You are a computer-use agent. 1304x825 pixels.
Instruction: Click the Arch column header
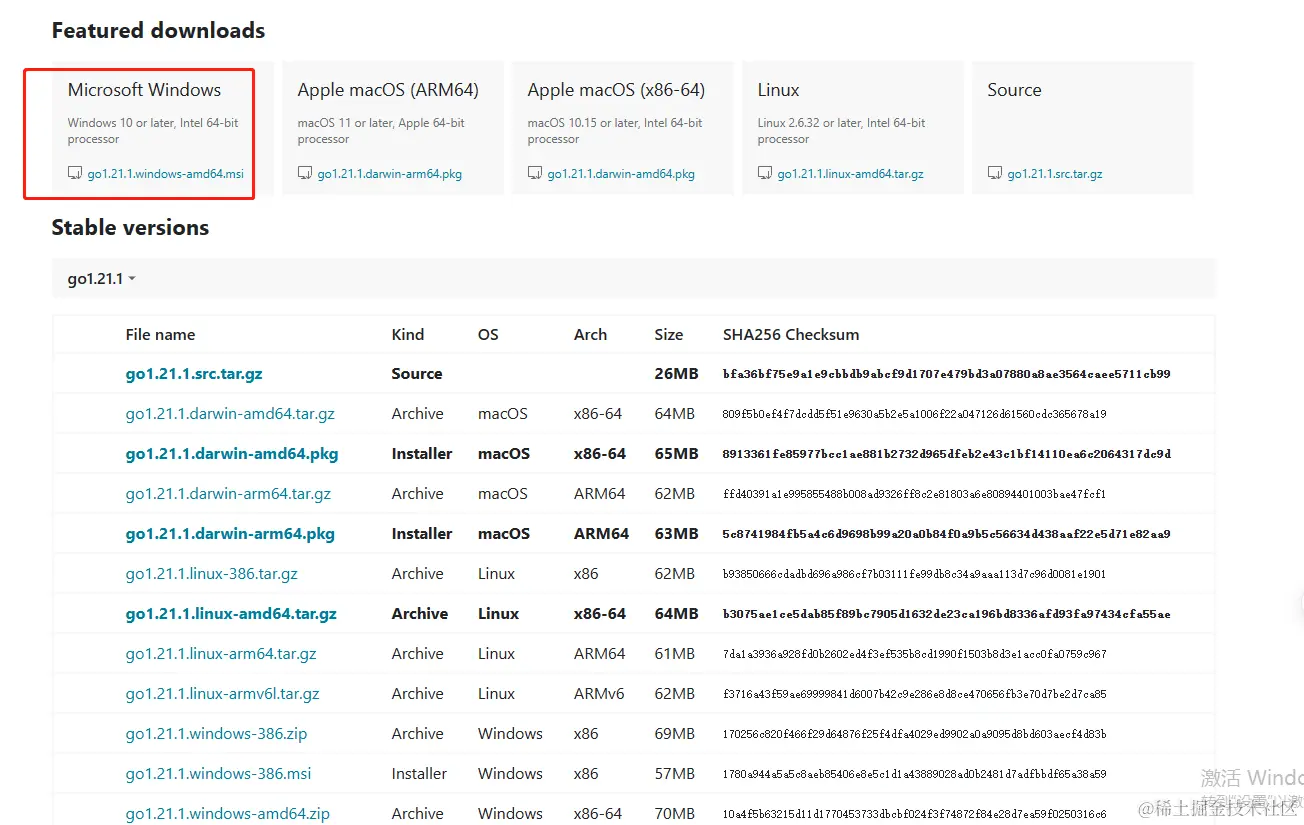coord(590,335)
